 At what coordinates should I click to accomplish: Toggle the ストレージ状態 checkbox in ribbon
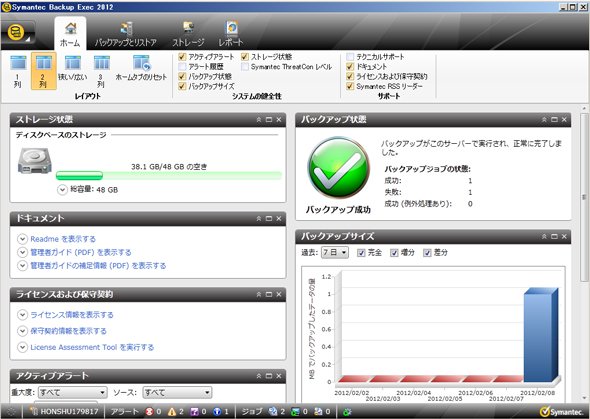pos(245,57)
